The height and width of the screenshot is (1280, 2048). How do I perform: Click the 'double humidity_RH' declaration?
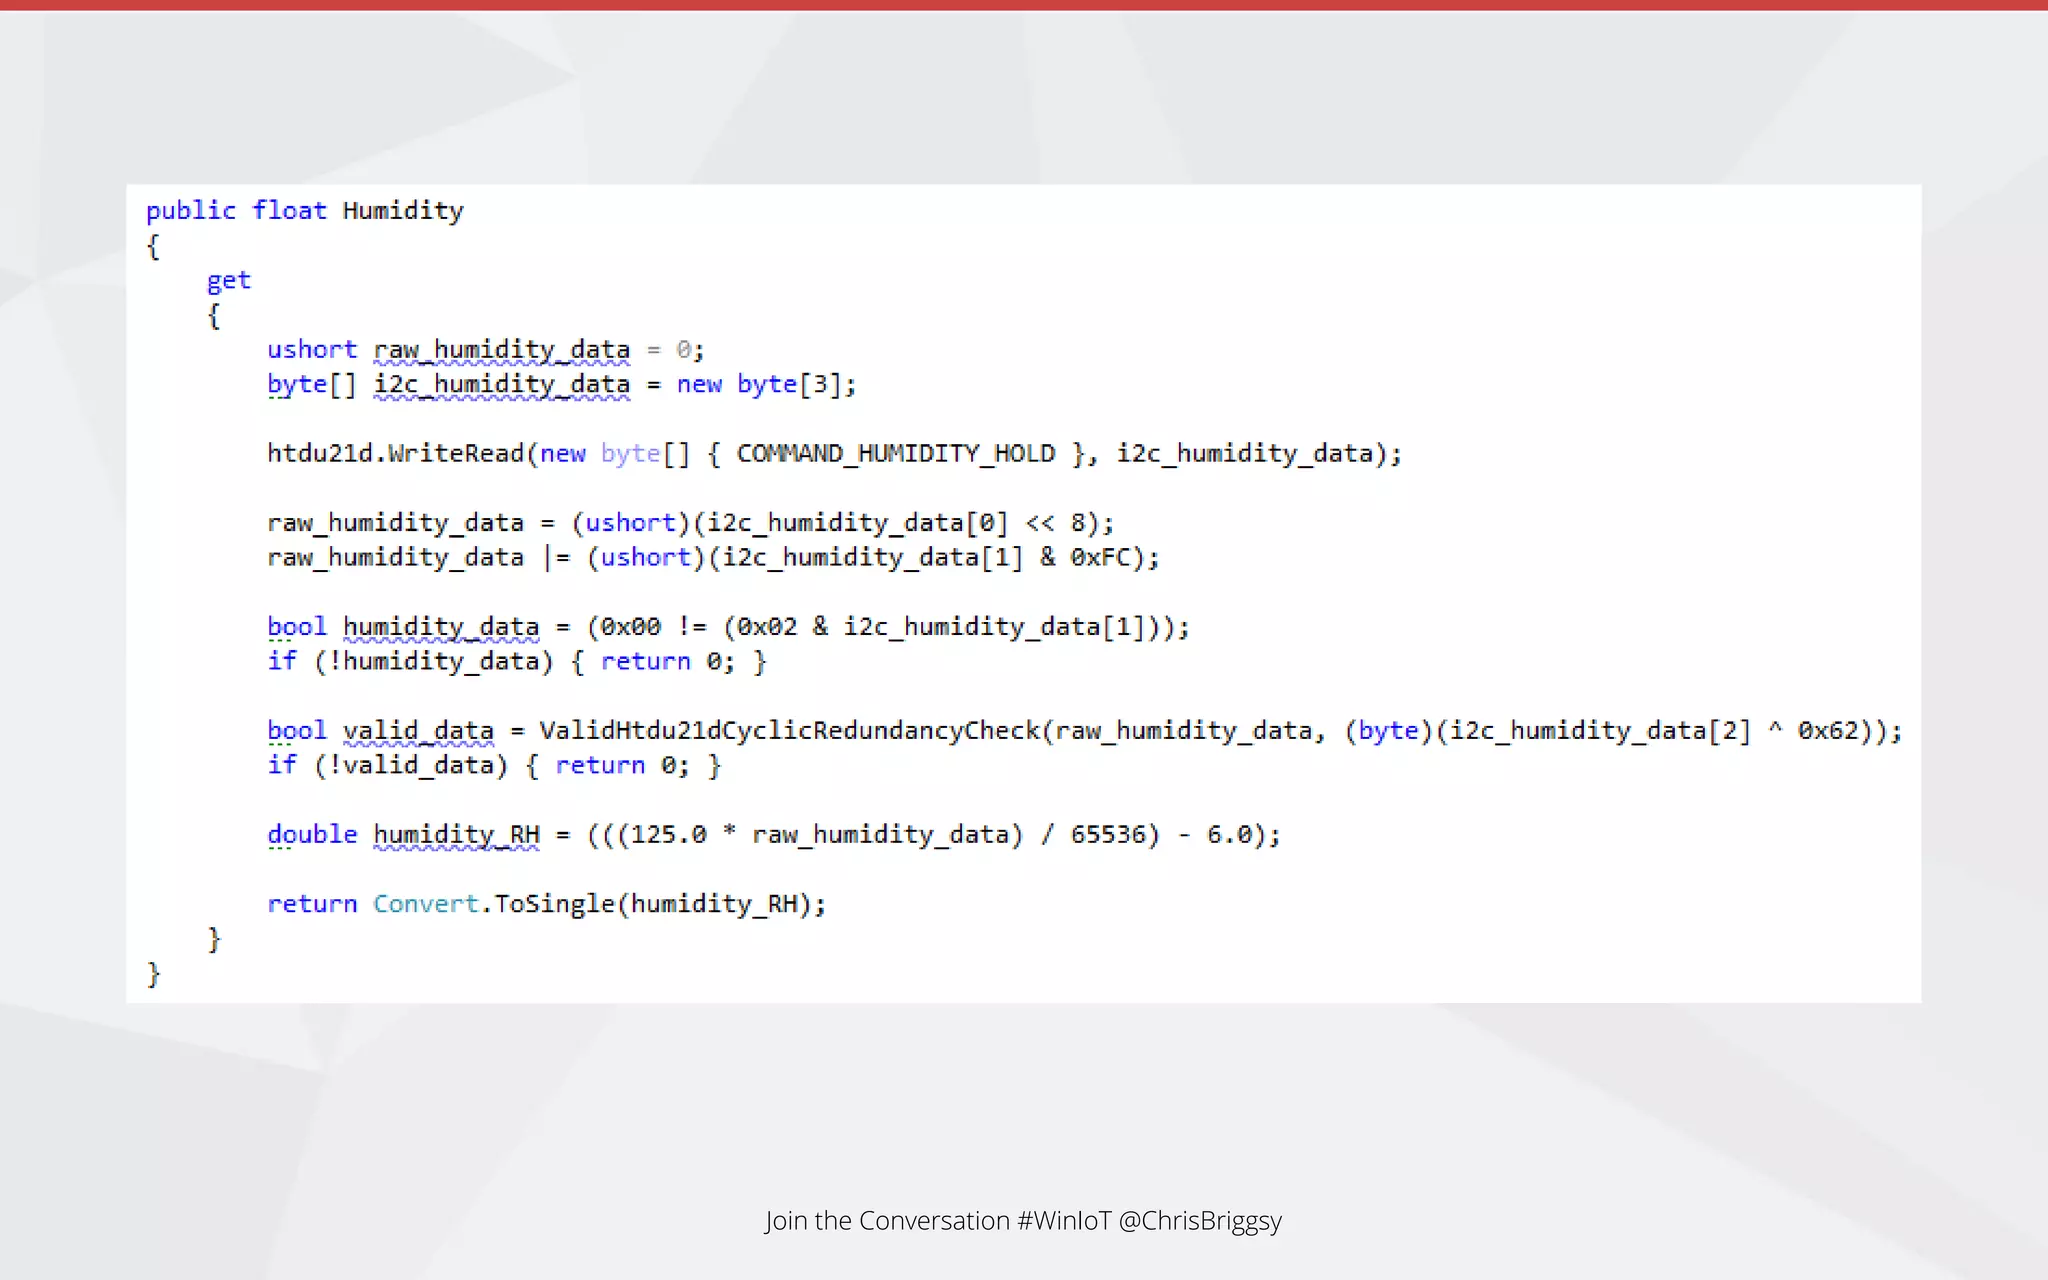tap(403, 835)
